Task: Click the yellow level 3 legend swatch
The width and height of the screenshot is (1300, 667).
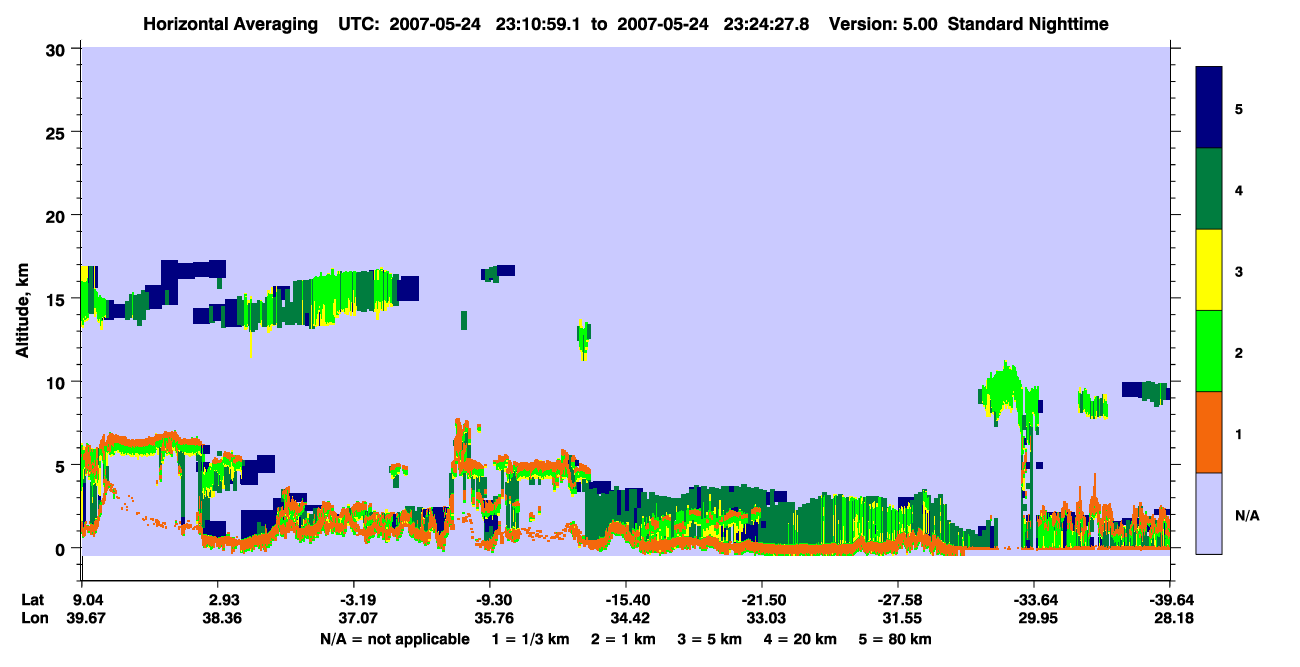Action: [x=1209, y=270]
